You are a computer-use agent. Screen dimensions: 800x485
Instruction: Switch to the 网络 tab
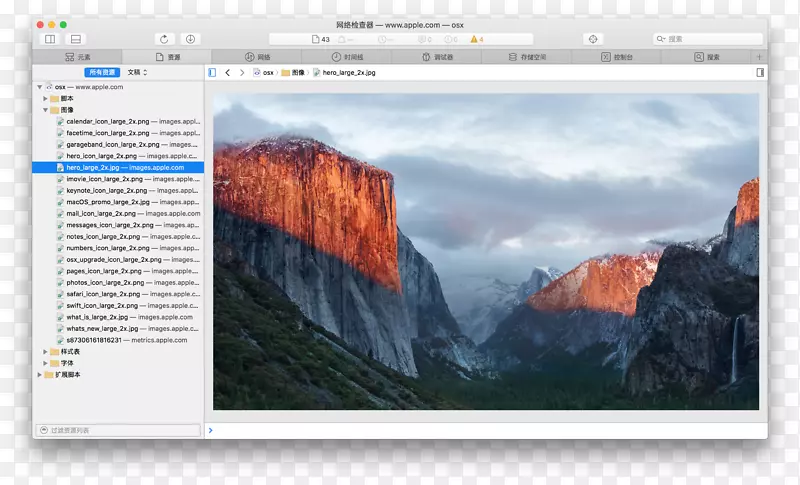click(x=257, y=57)
